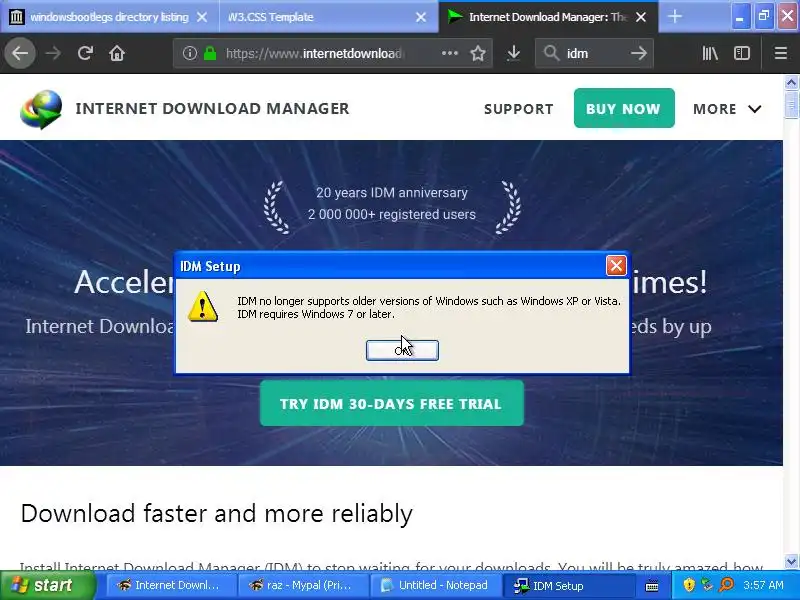The width and height of the screenshot is (800, 600).
Task: Show site information icon in address bar
Action: click(x=190, y=53)
